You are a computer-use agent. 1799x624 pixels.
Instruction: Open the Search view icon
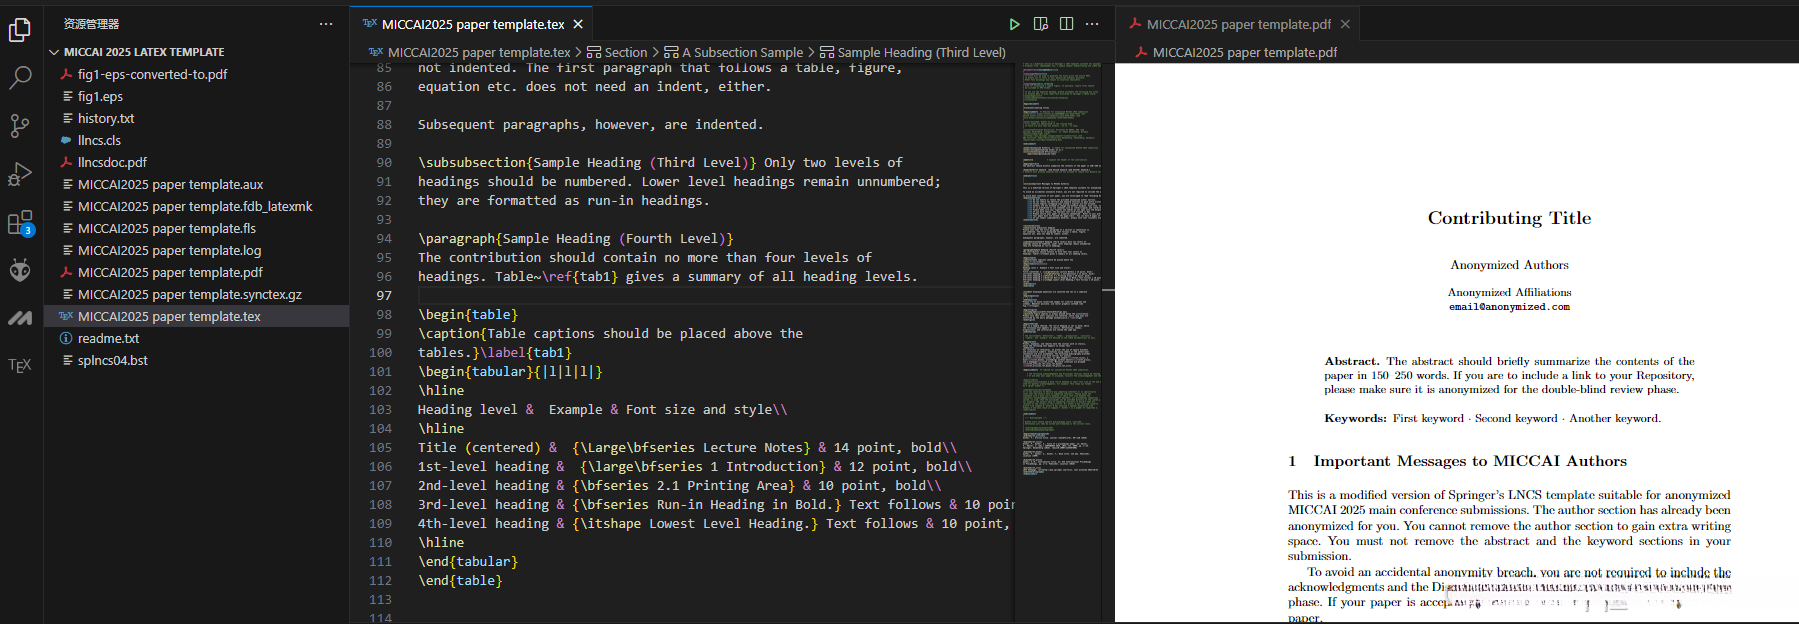pos(20,78)
